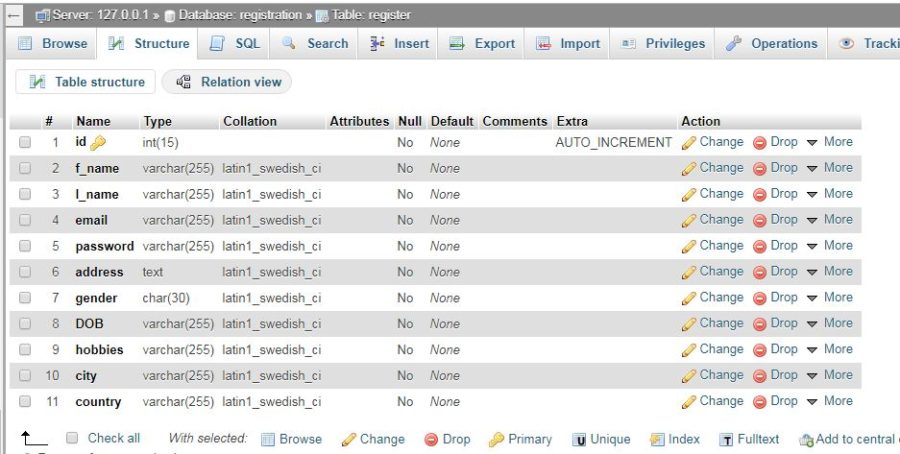Enable the Check all checkbox
Screen dimensions: 900x454
(x=72, y=438)
